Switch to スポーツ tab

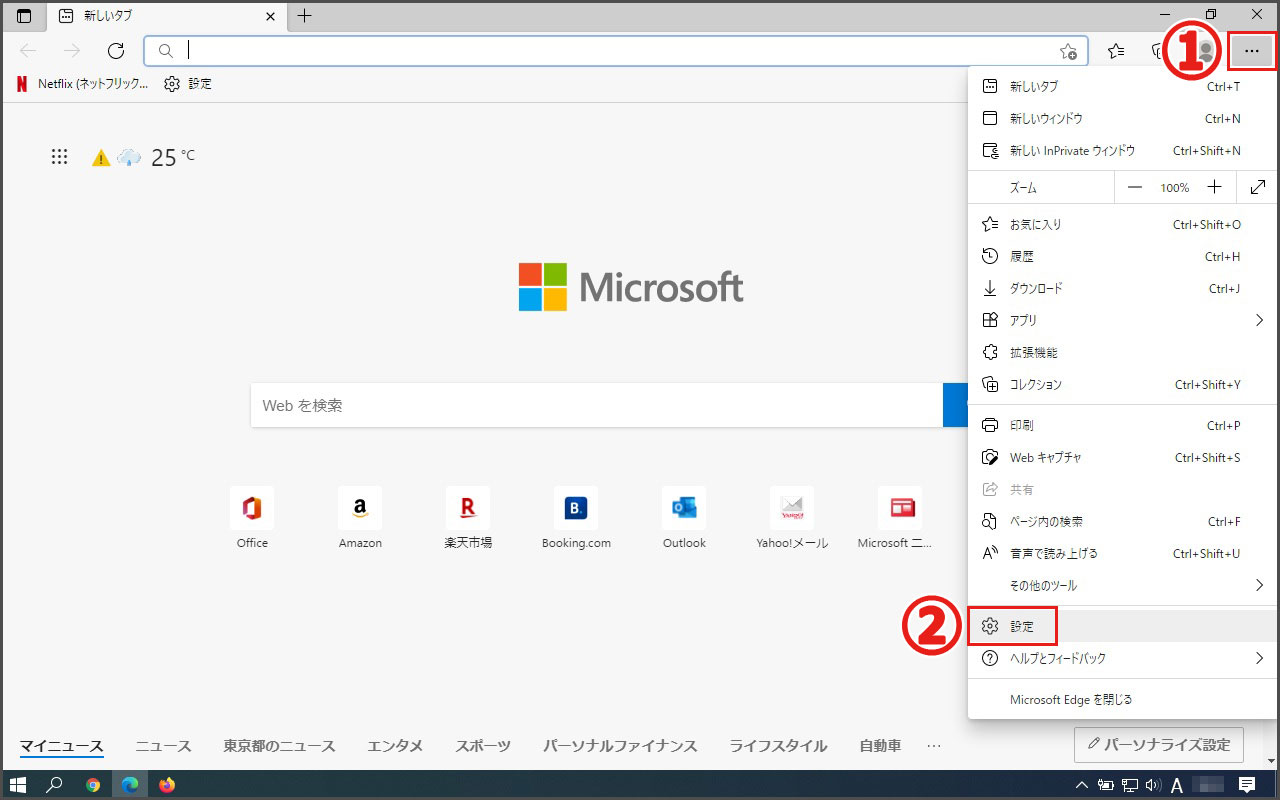483,746
